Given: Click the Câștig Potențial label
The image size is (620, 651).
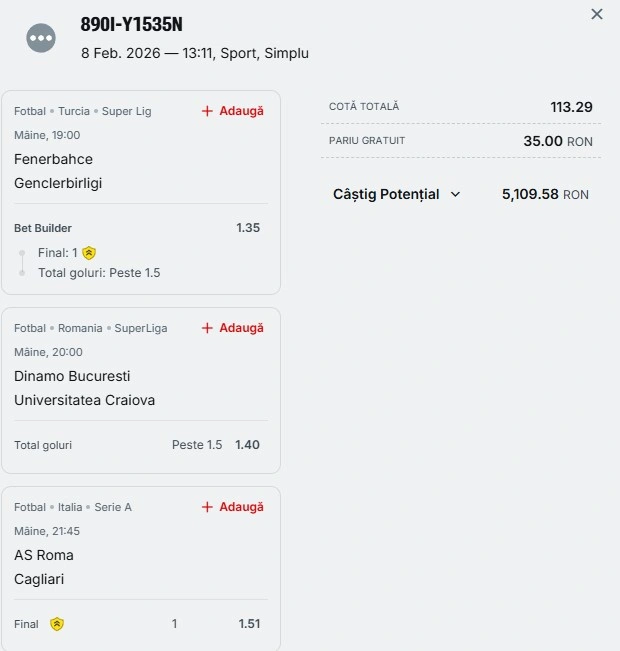Looking at the screenshot, I should click(386, 195).
